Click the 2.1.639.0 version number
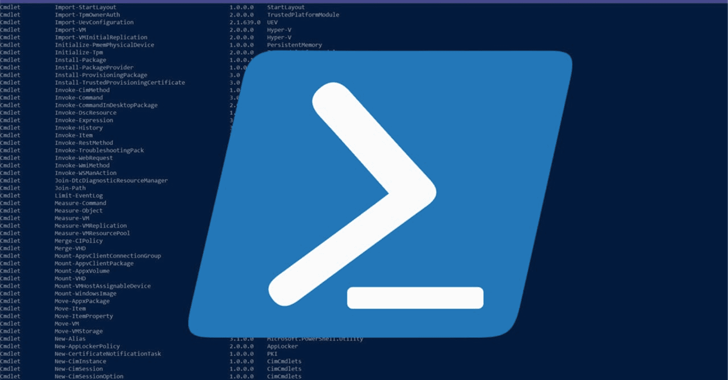The image size is (728, 380). (x=245, y=22)
